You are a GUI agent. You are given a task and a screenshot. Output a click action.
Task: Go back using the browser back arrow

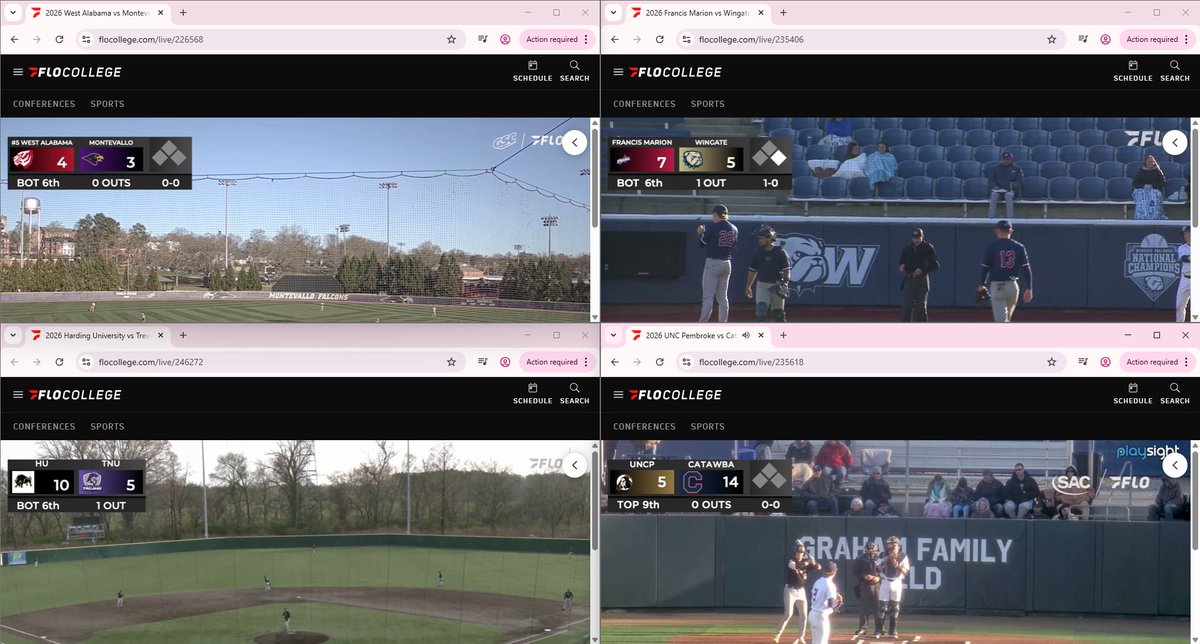(x=14, y=39)
